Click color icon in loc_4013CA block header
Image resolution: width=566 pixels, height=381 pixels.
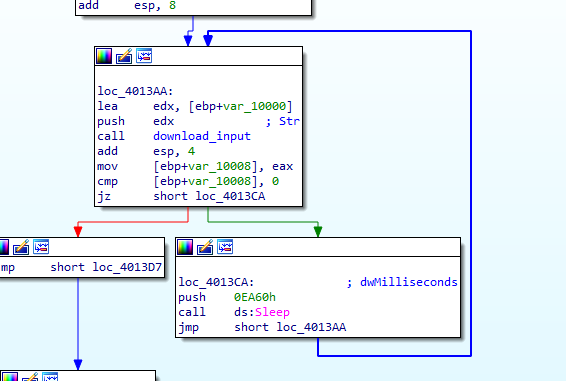[185, 247]
